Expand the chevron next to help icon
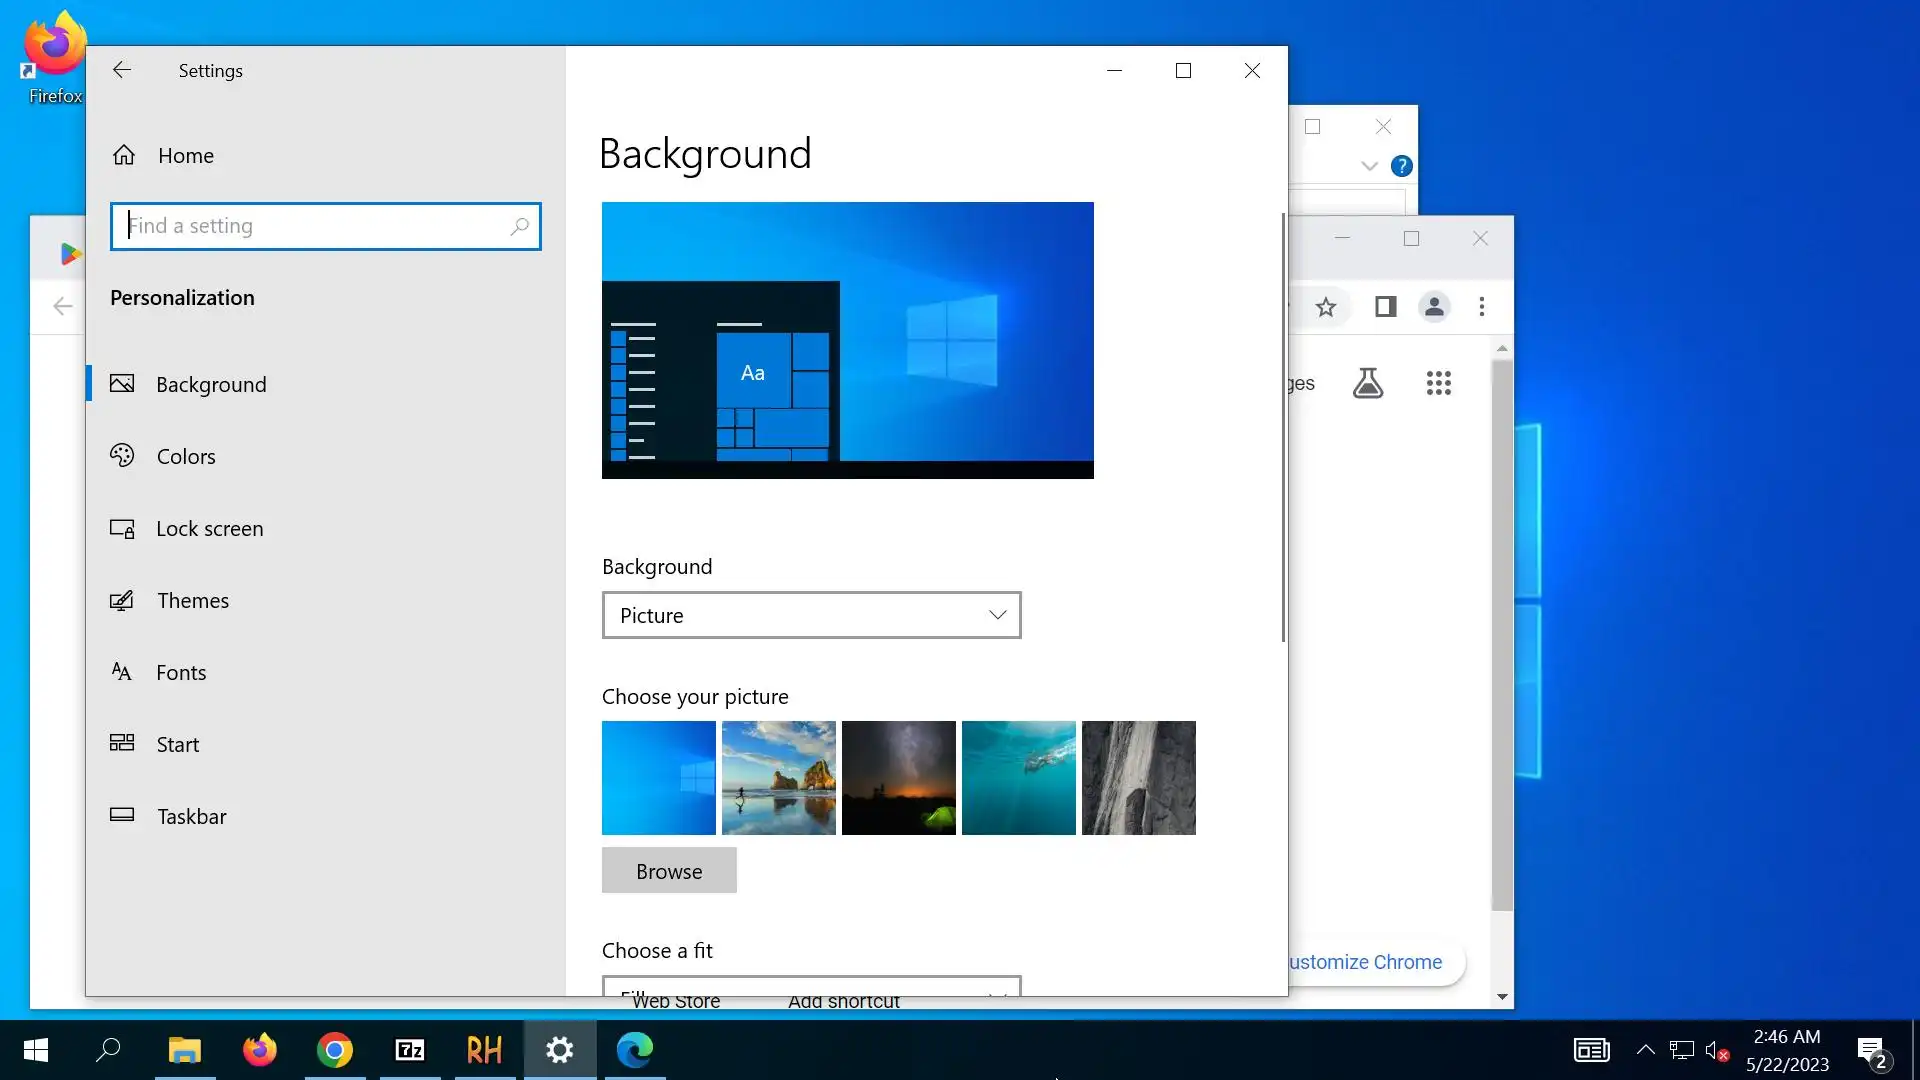 pyautogui.click(x=1369, y=166)
